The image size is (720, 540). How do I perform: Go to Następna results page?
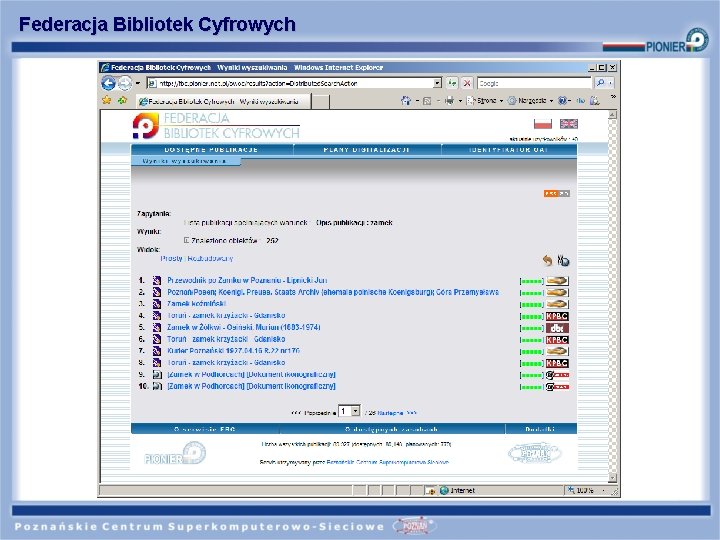click(x=397, y=413)
